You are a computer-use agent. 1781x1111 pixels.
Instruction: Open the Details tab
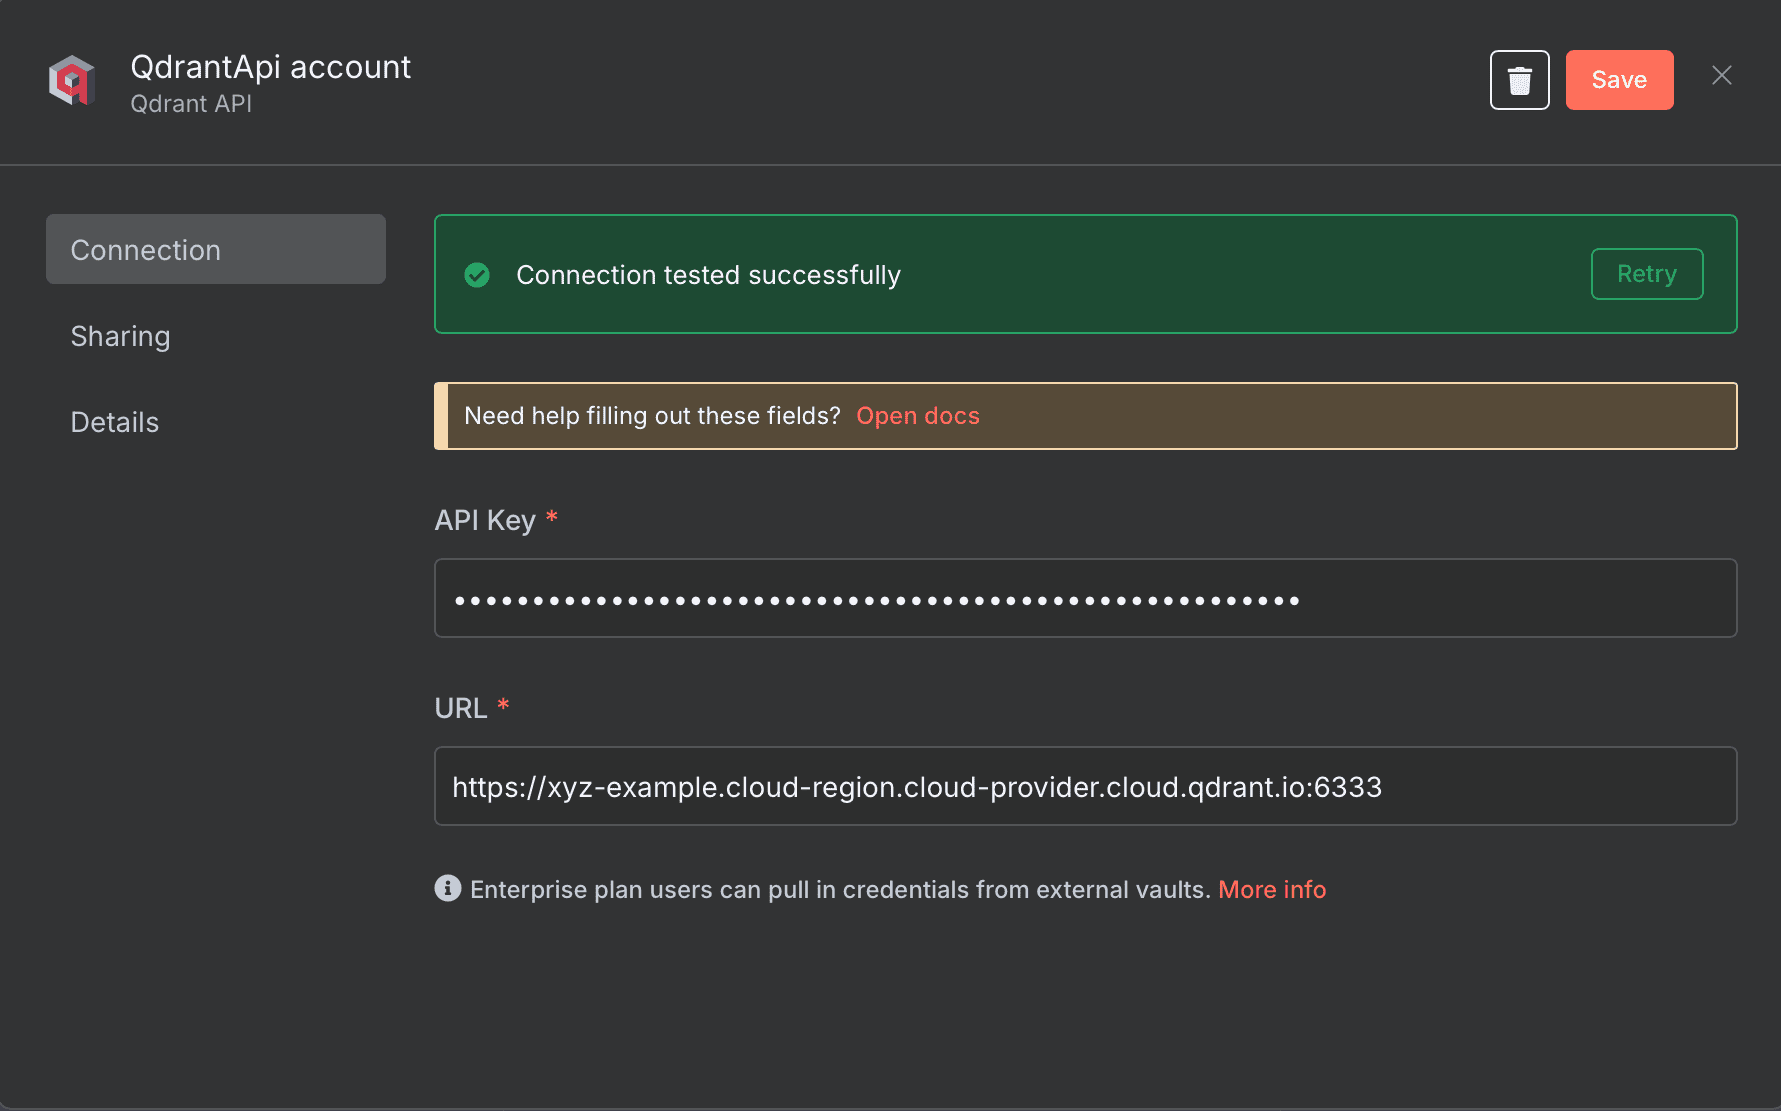coord(114,422)
